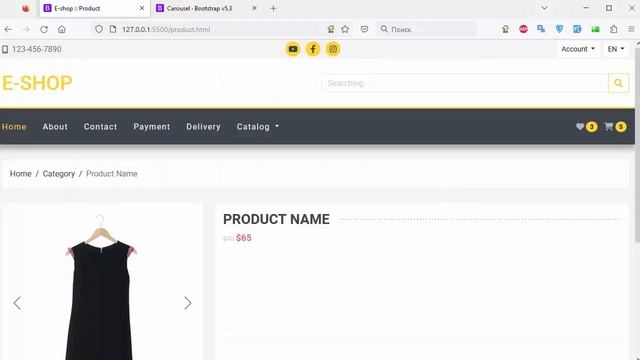
Task: Open the shopping cart icon
Action: click(x=609, y=127)
